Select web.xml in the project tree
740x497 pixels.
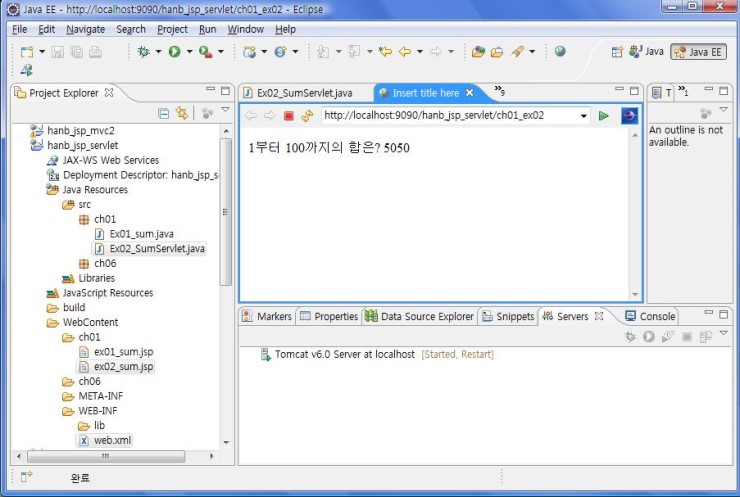(112, 440)
